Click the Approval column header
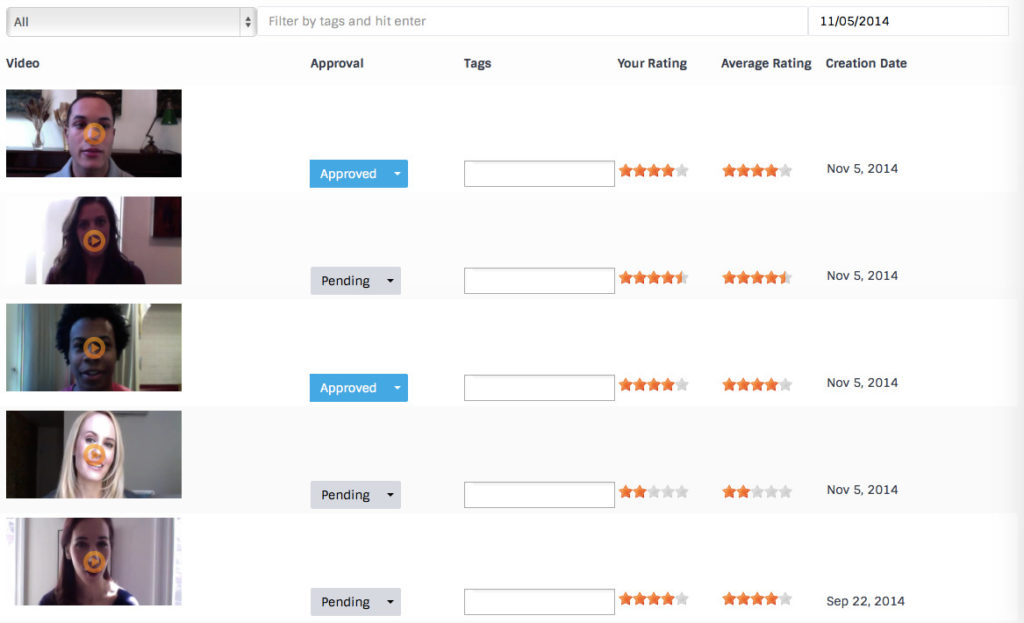The image size is (1024, 623). pos(337,63)
